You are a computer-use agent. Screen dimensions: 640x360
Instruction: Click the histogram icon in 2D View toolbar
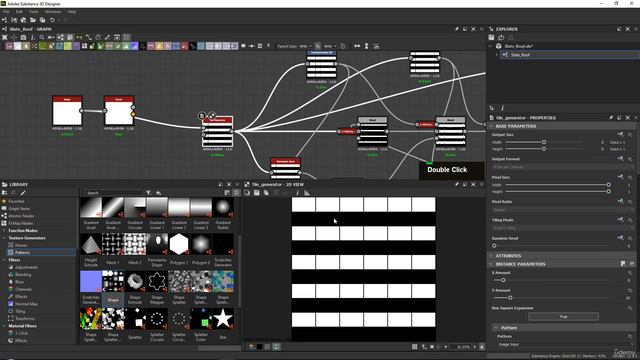[x=307, y=193]
